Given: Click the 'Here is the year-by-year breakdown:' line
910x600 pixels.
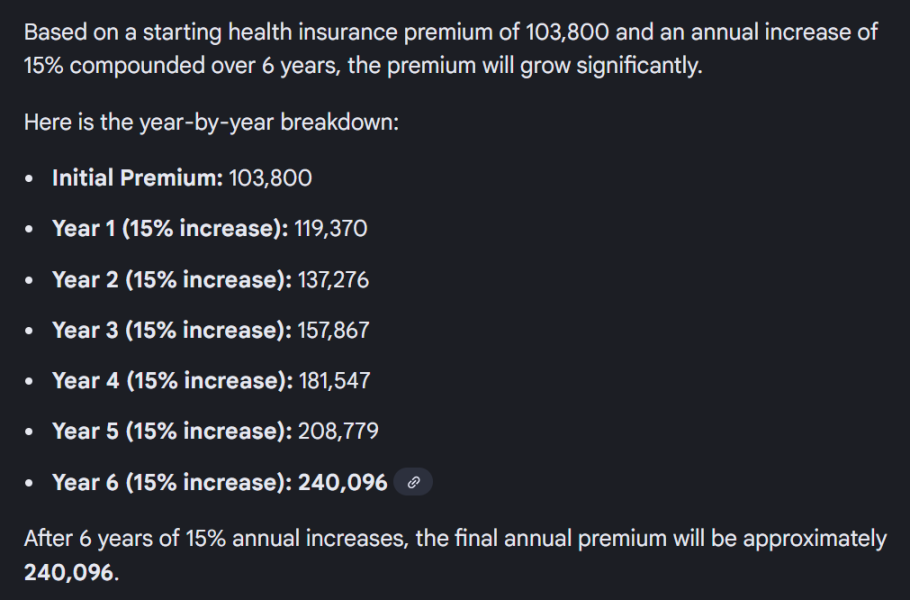Looking at the screenshot, I should point(211,123).
